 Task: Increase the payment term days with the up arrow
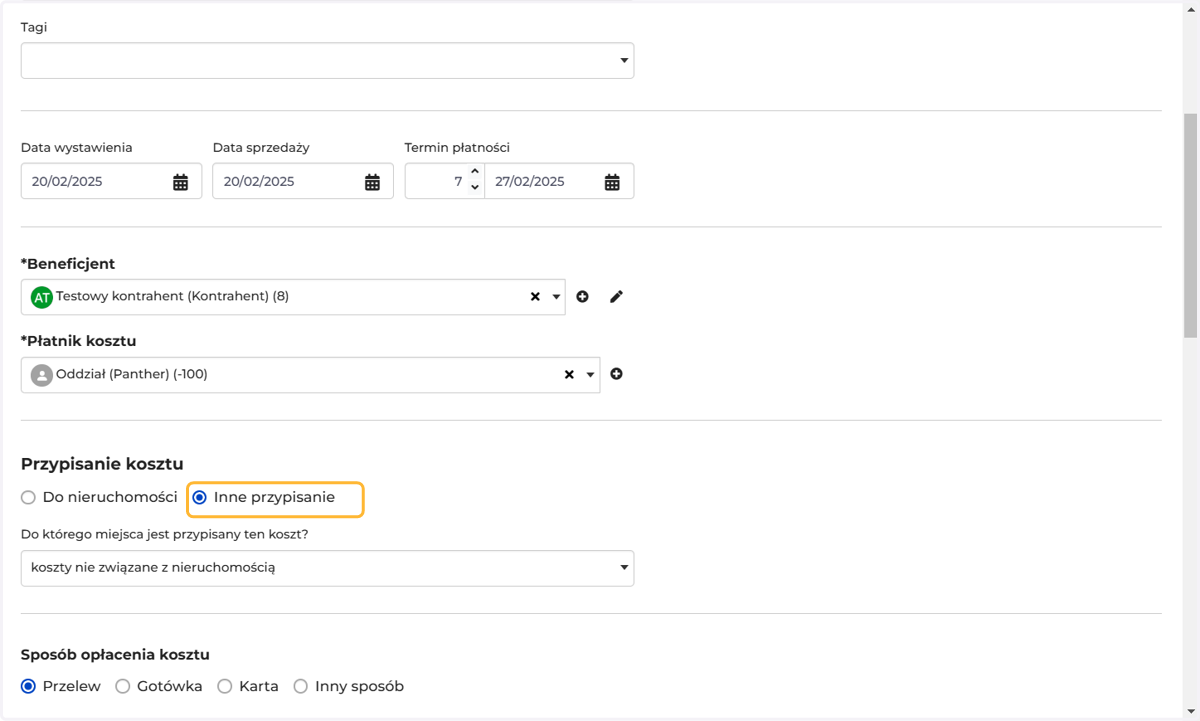pyautogui.click(x=475, y=173)
